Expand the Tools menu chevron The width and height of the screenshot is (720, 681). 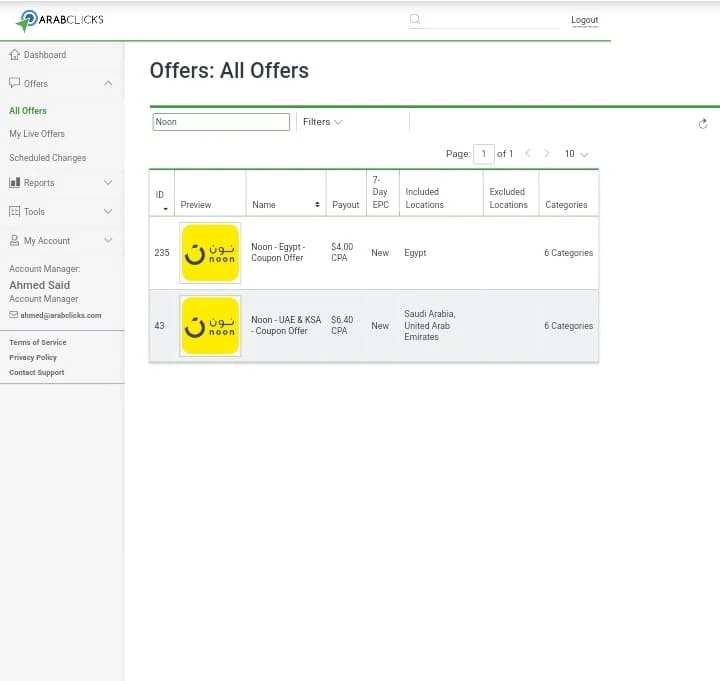(x=108, y=211)
